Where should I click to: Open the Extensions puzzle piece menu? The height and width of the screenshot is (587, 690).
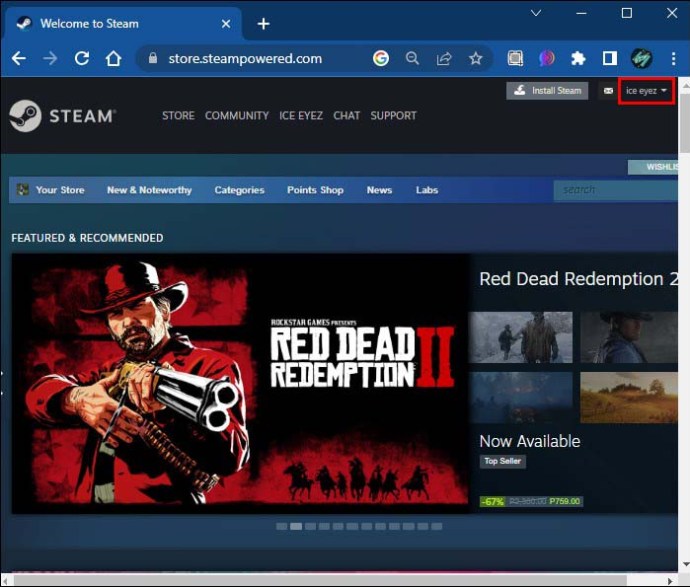coord(578,58)
